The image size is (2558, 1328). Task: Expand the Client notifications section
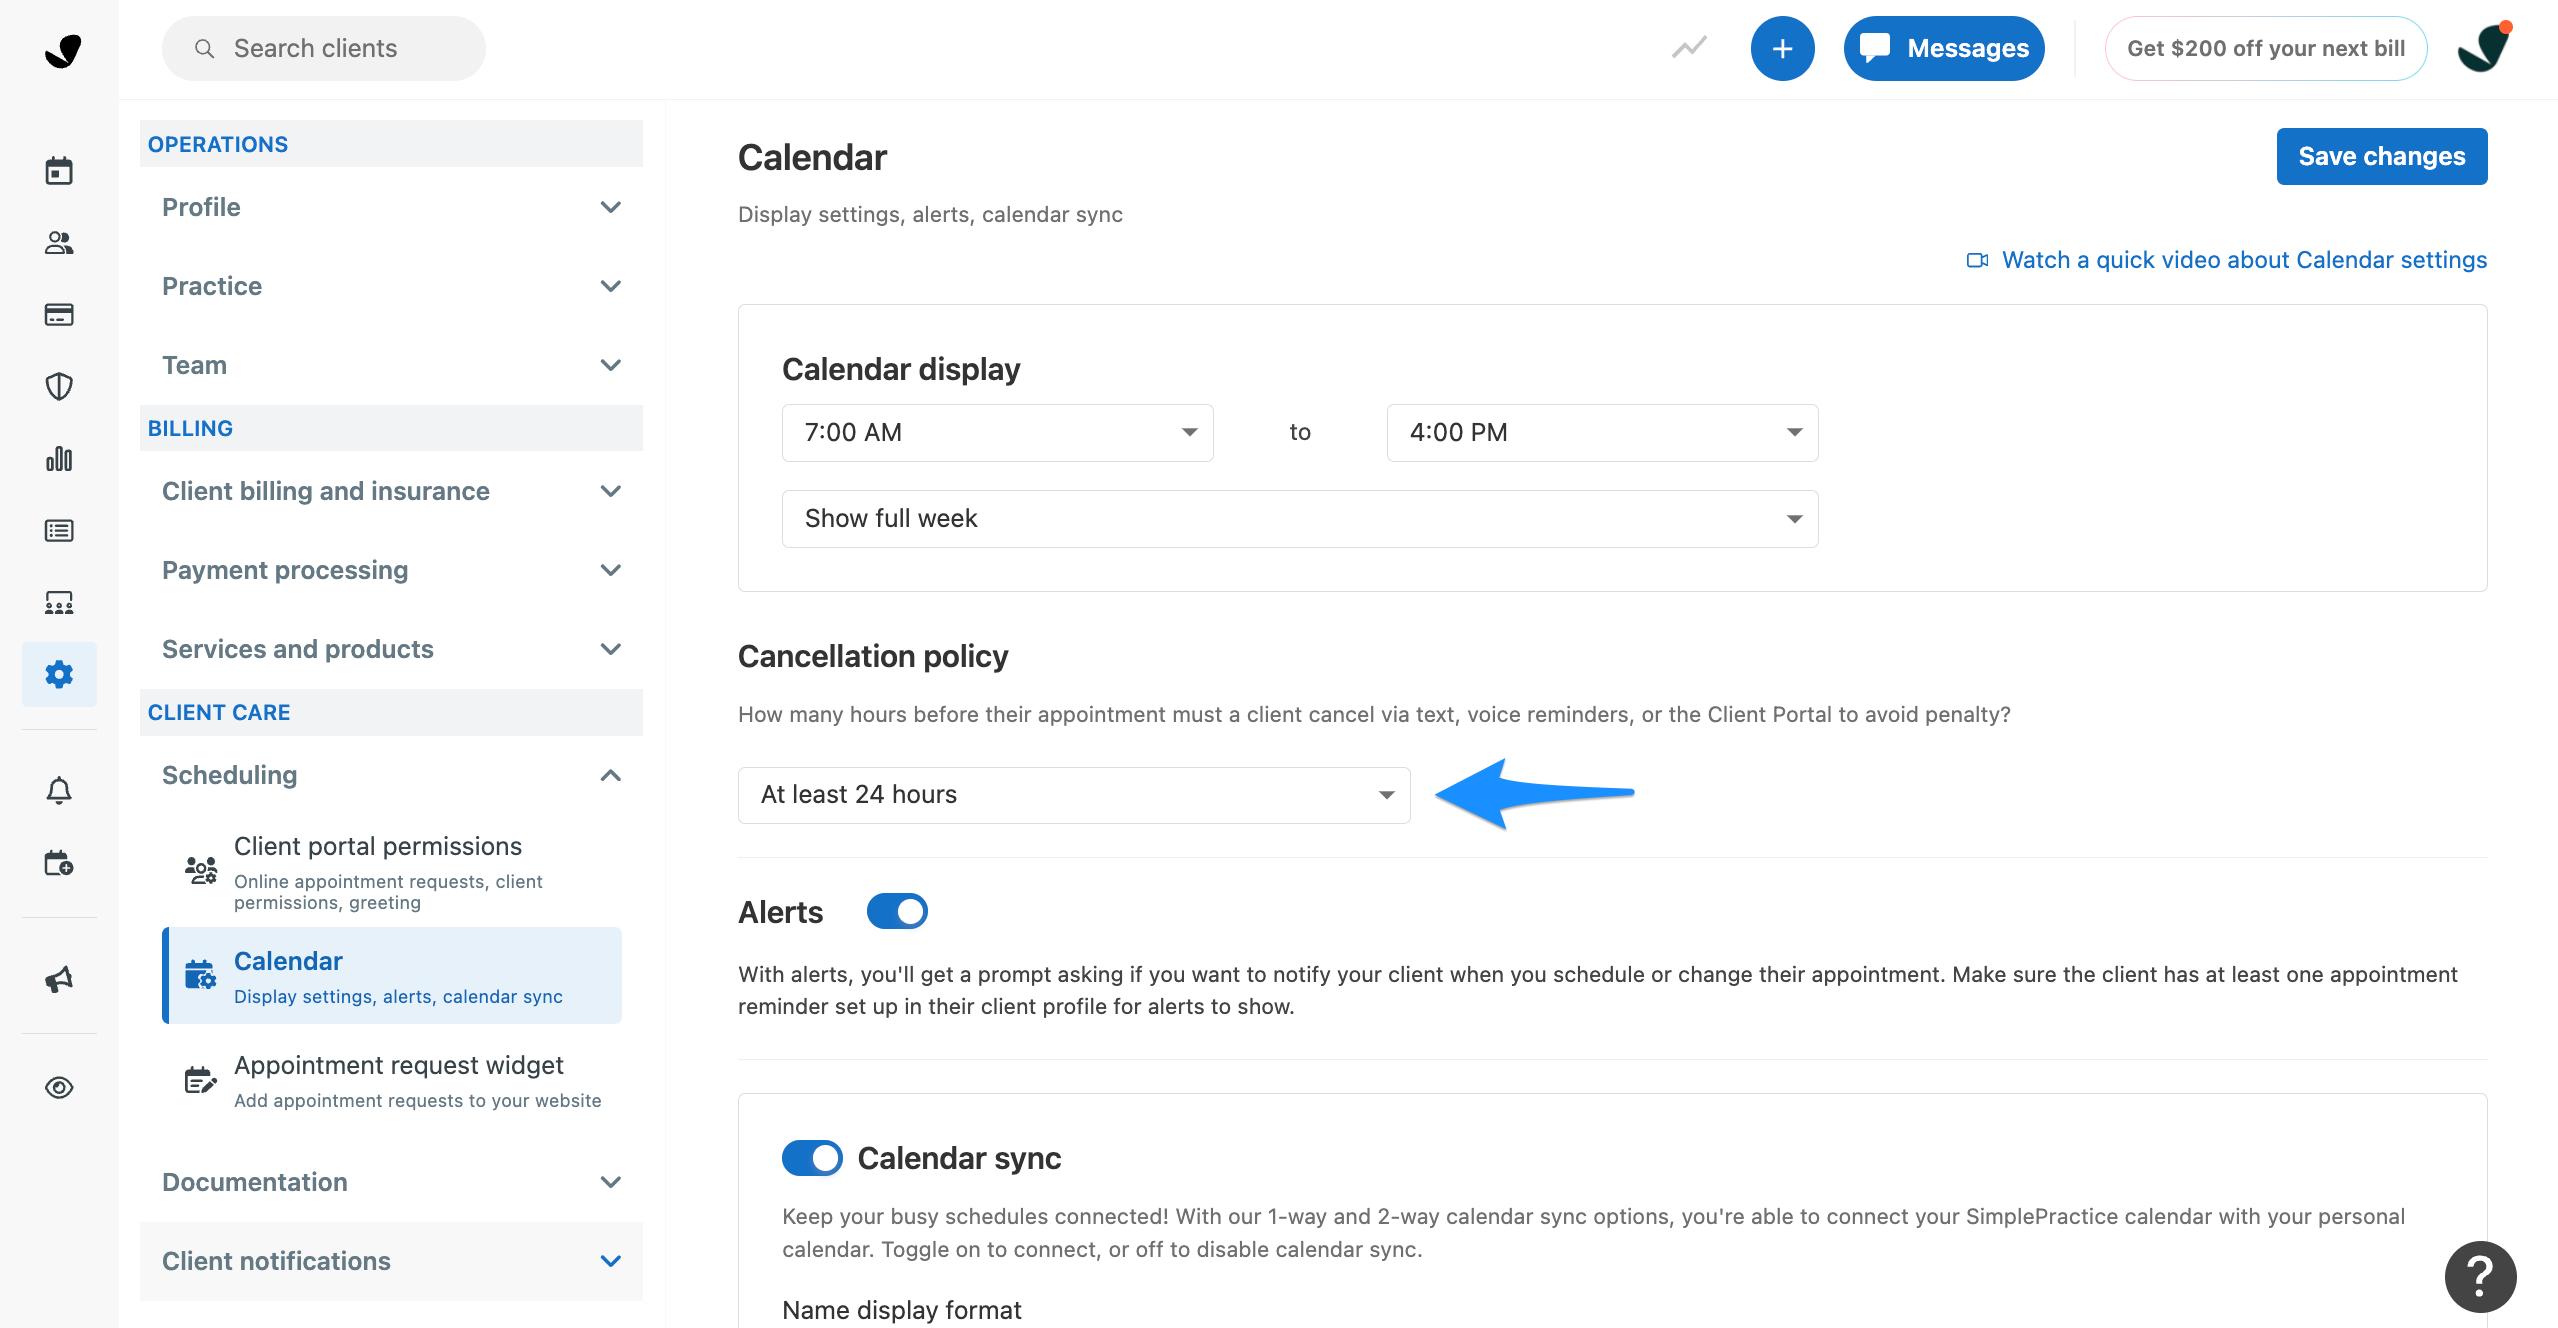click(x=391, y=1261)
